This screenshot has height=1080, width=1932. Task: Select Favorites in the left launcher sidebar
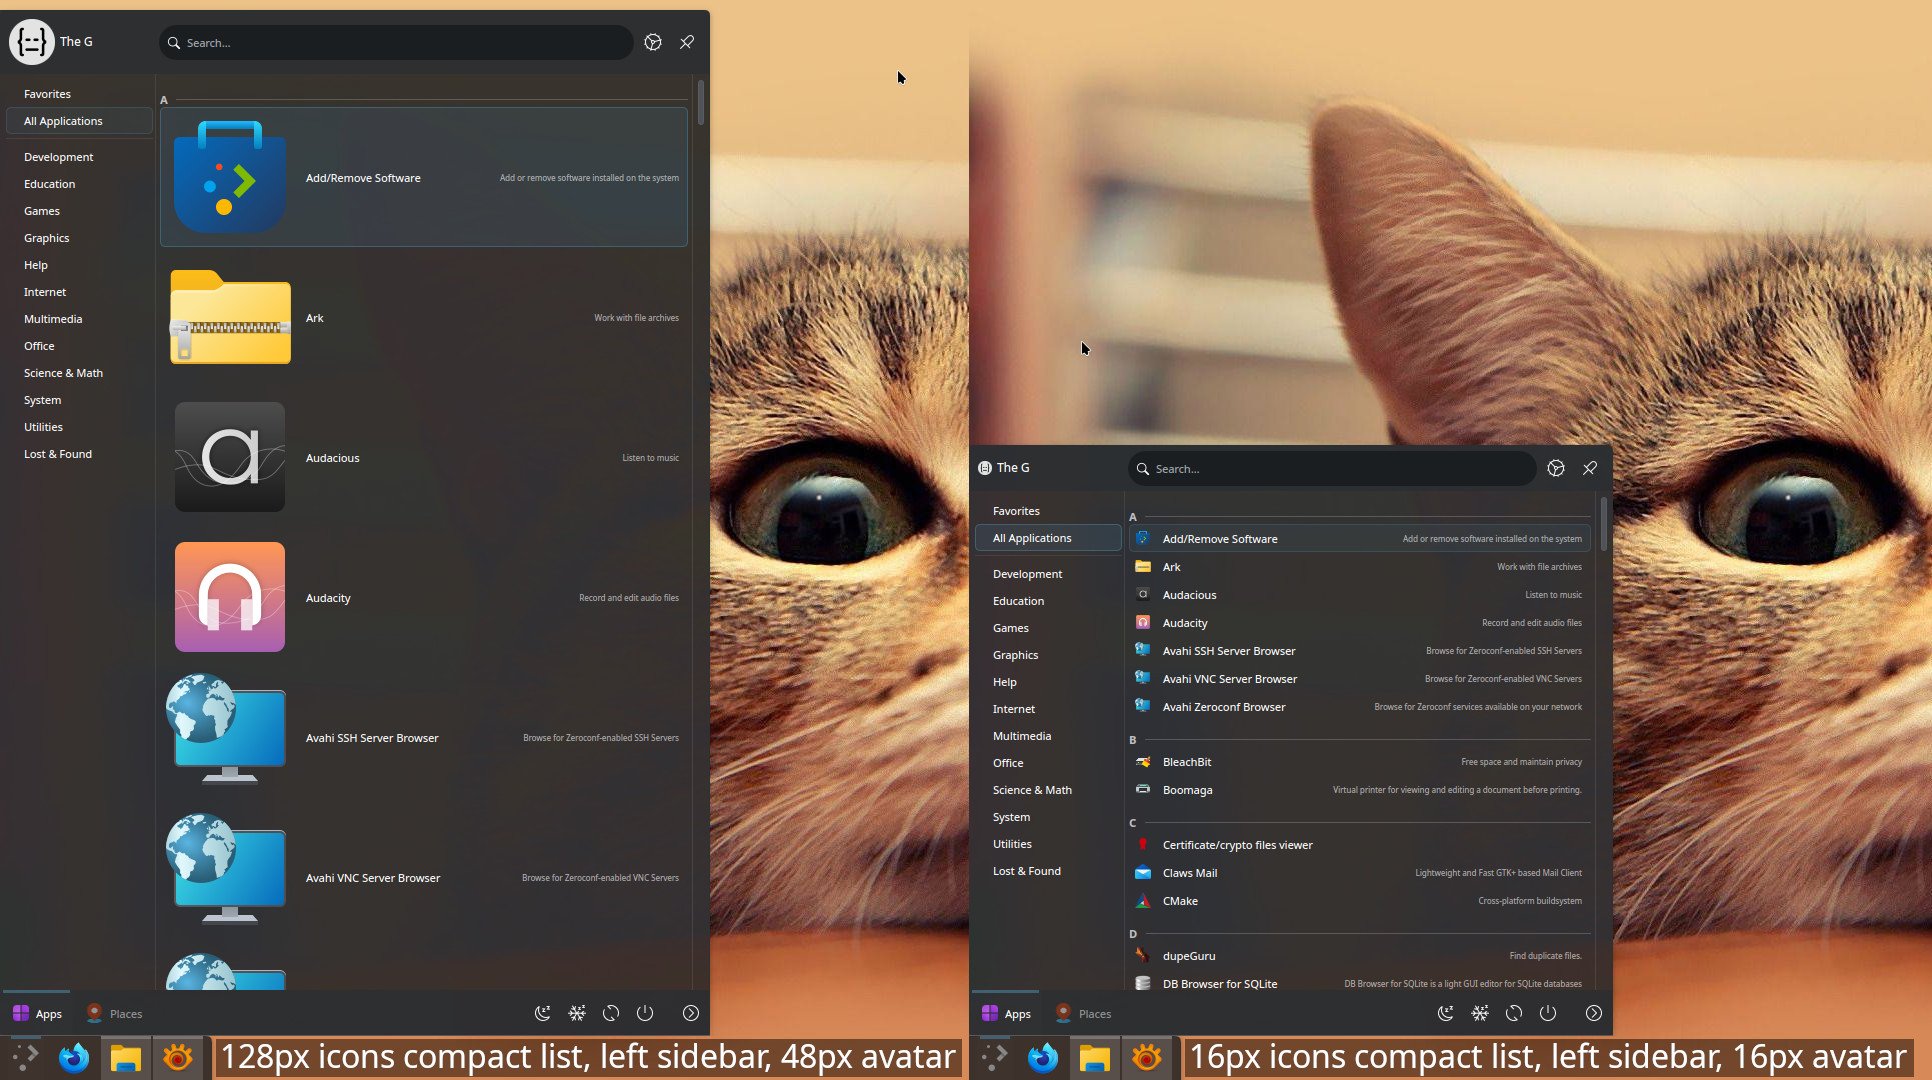point(79,94)
